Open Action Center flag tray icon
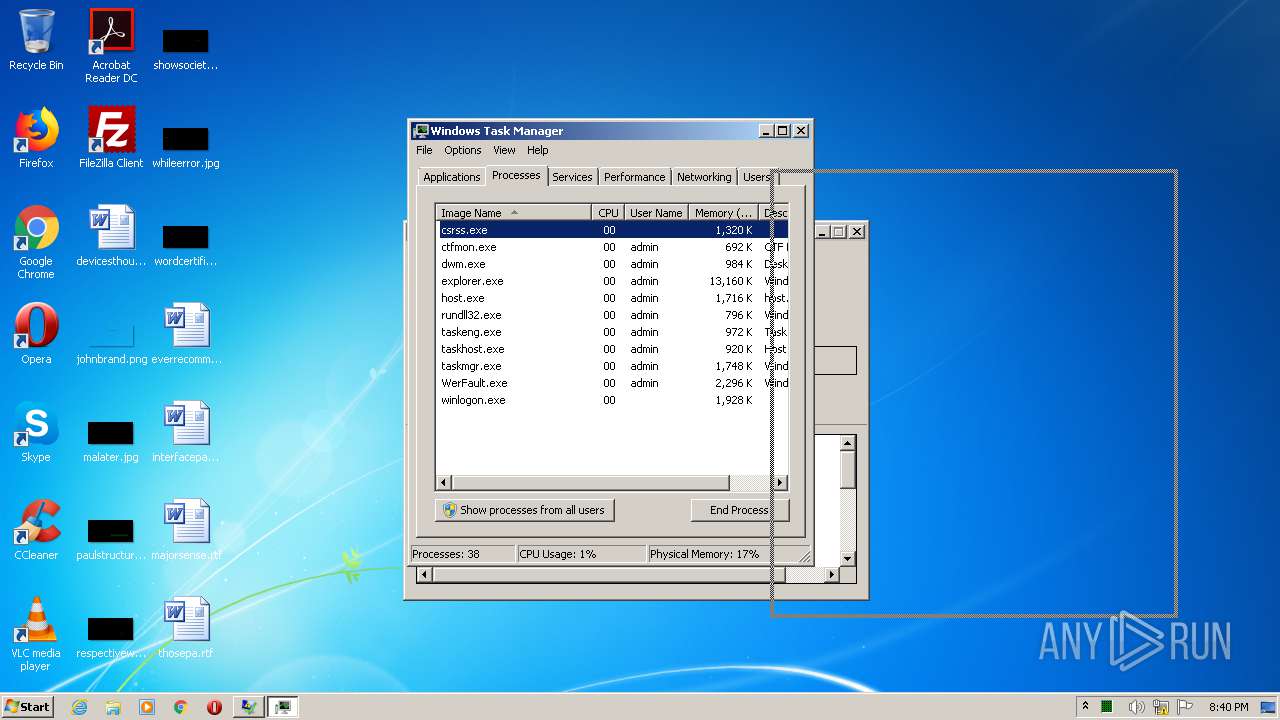Screen dimensions: 1280x720 pos(1185,707)
